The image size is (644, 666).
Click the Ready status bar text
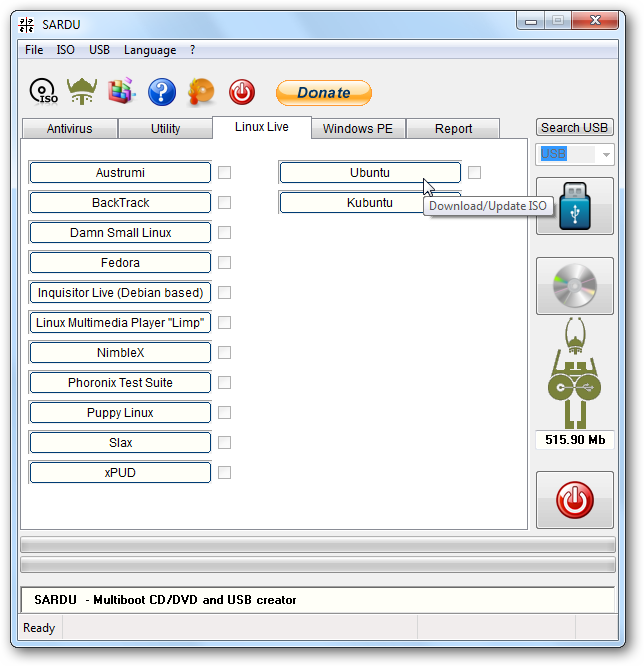click(x=39, y=628)
